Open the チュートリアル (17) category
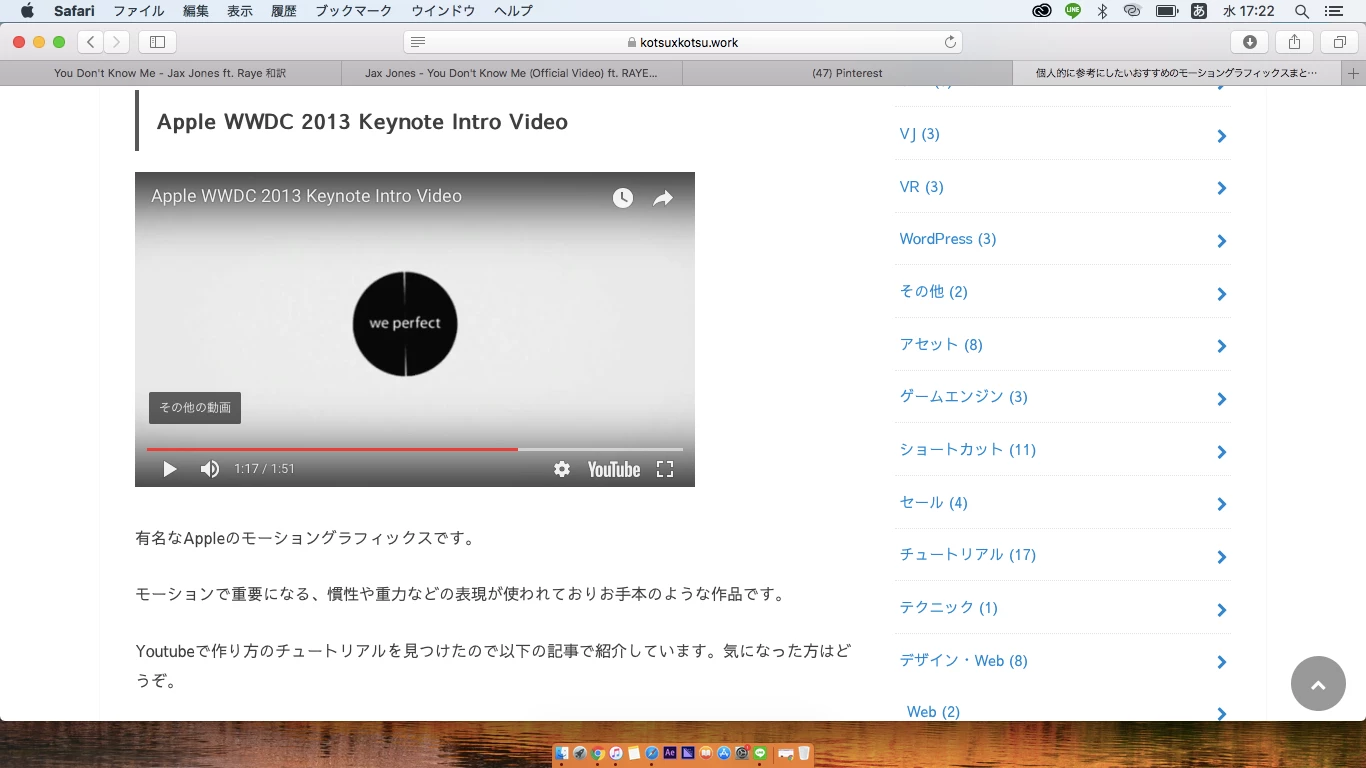This screenshot has width=1366, height=768. [x=968, y=555]
